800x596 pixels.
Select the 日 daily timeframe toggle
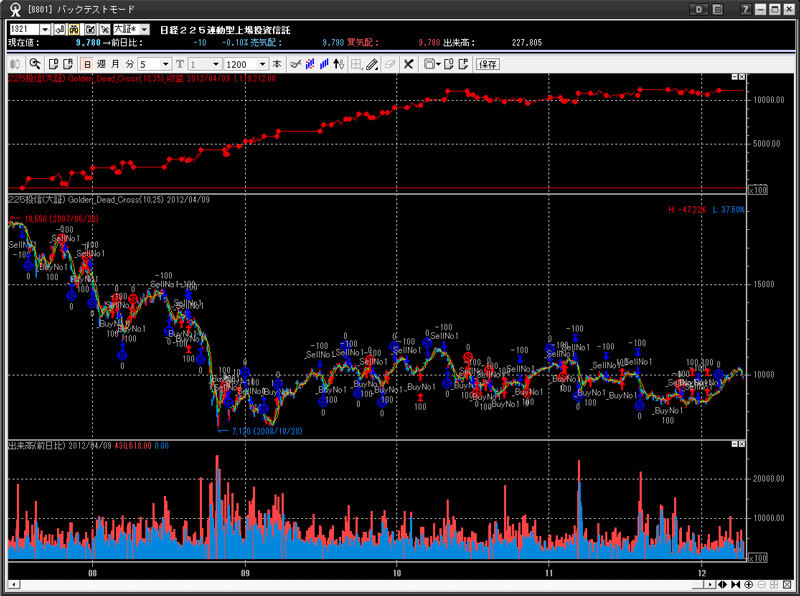point(87,64)
